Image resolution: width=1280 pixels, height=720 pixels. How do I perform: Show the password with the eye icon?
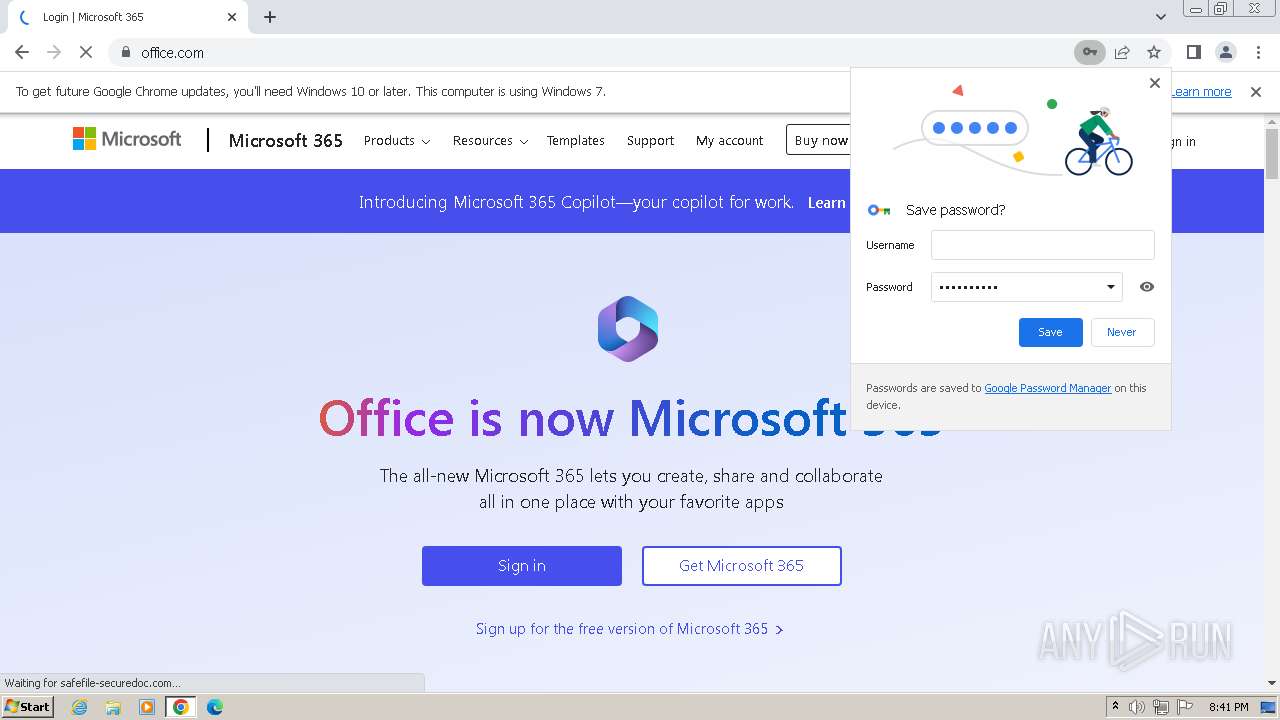(1147, 287)
